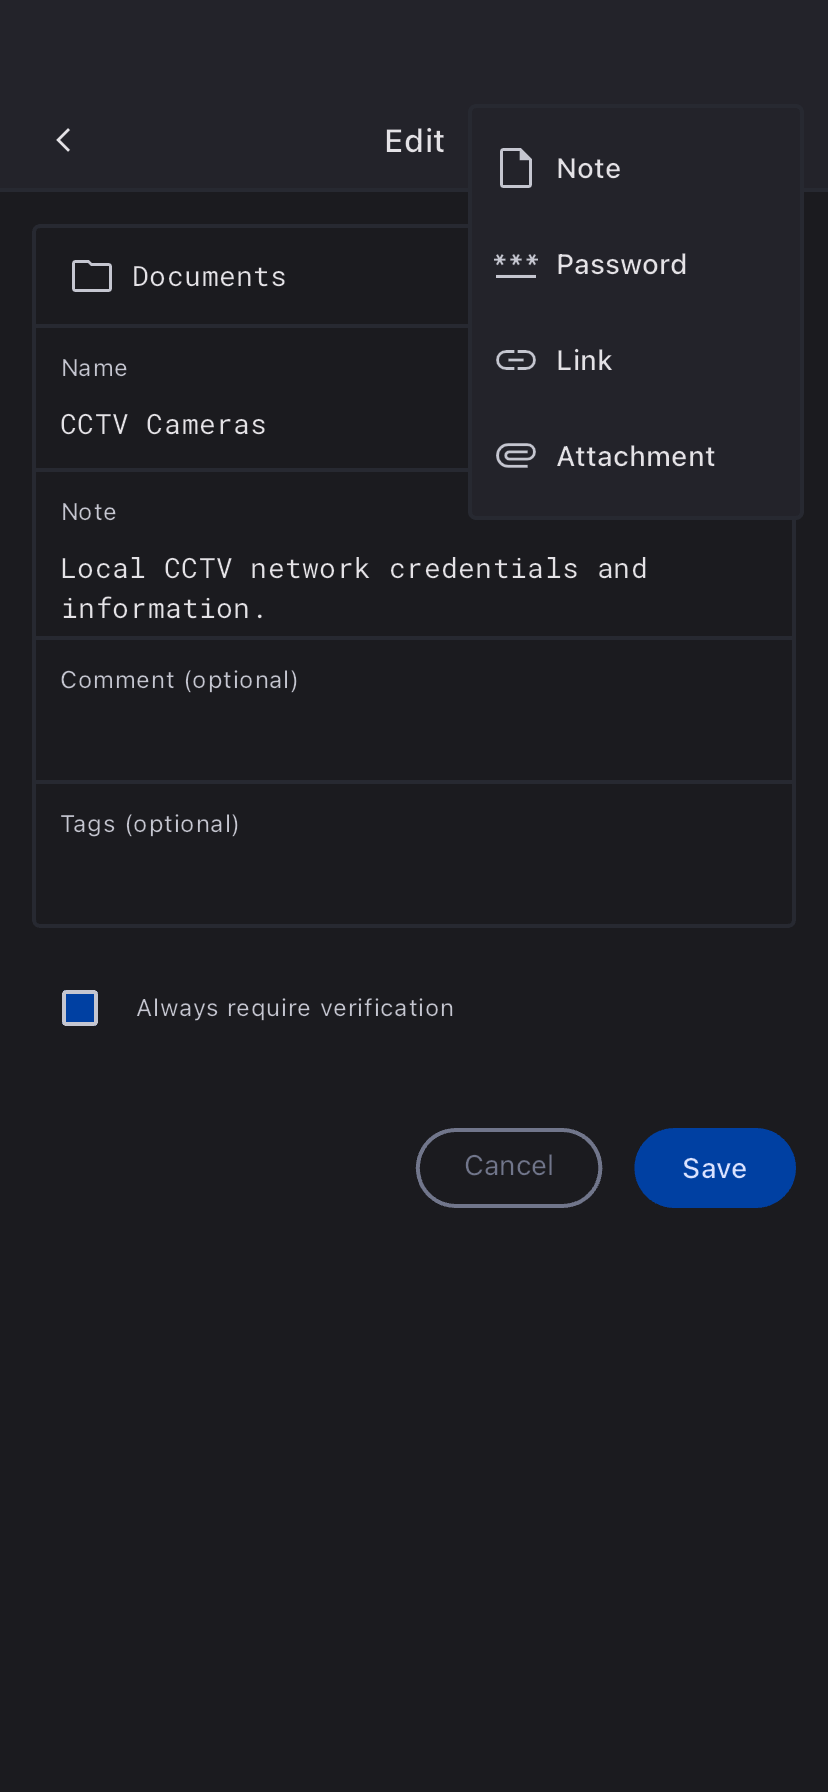
Task: Click the Edit screen title
Action: [414, 141]
